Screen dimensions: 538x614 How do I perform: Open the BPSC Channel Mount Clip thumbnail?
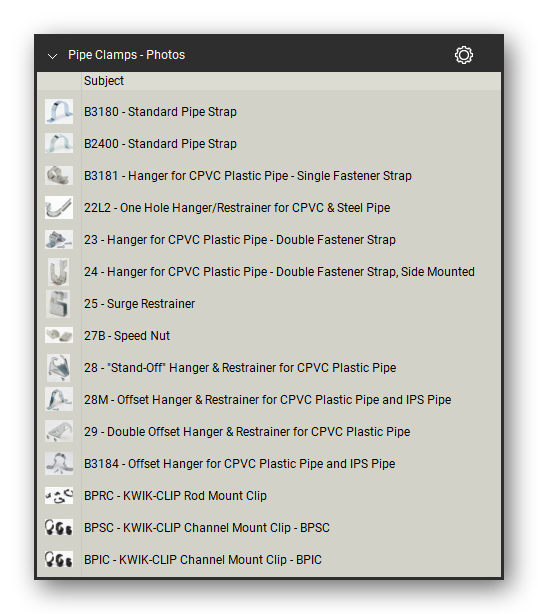pyautogui.click(x=59, y=527)
